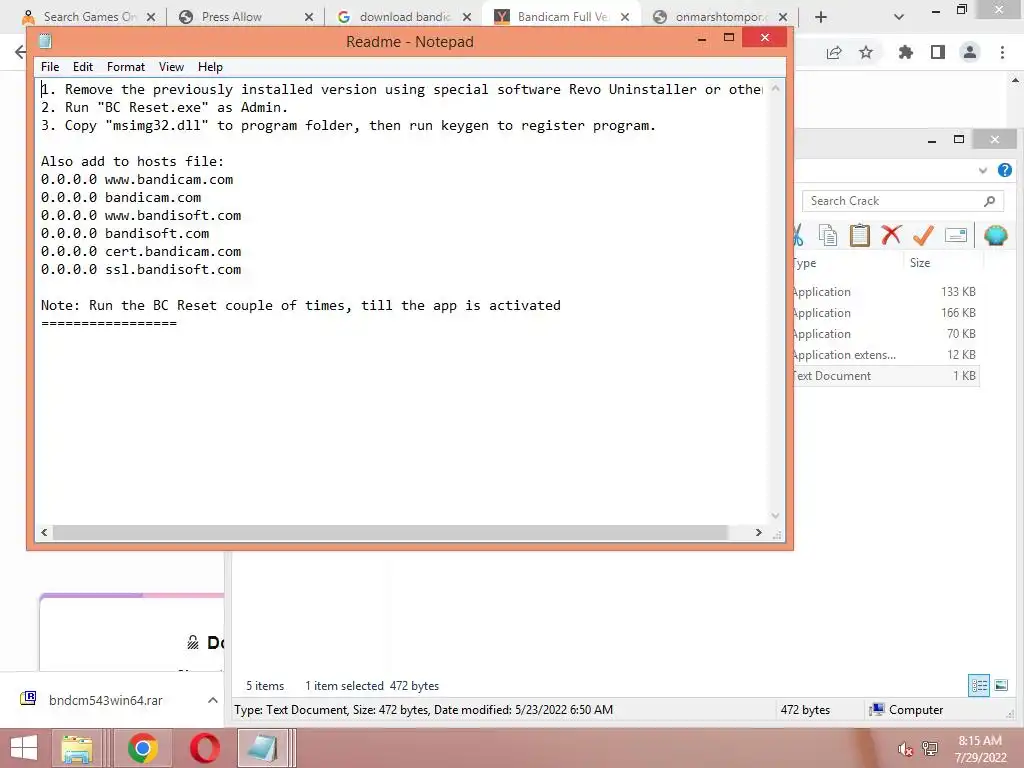The width and height of the screenshot is (1024, 768).
Task: Click Notepad vertical scrollbar up arrow
Action: (x=775, y=88)
